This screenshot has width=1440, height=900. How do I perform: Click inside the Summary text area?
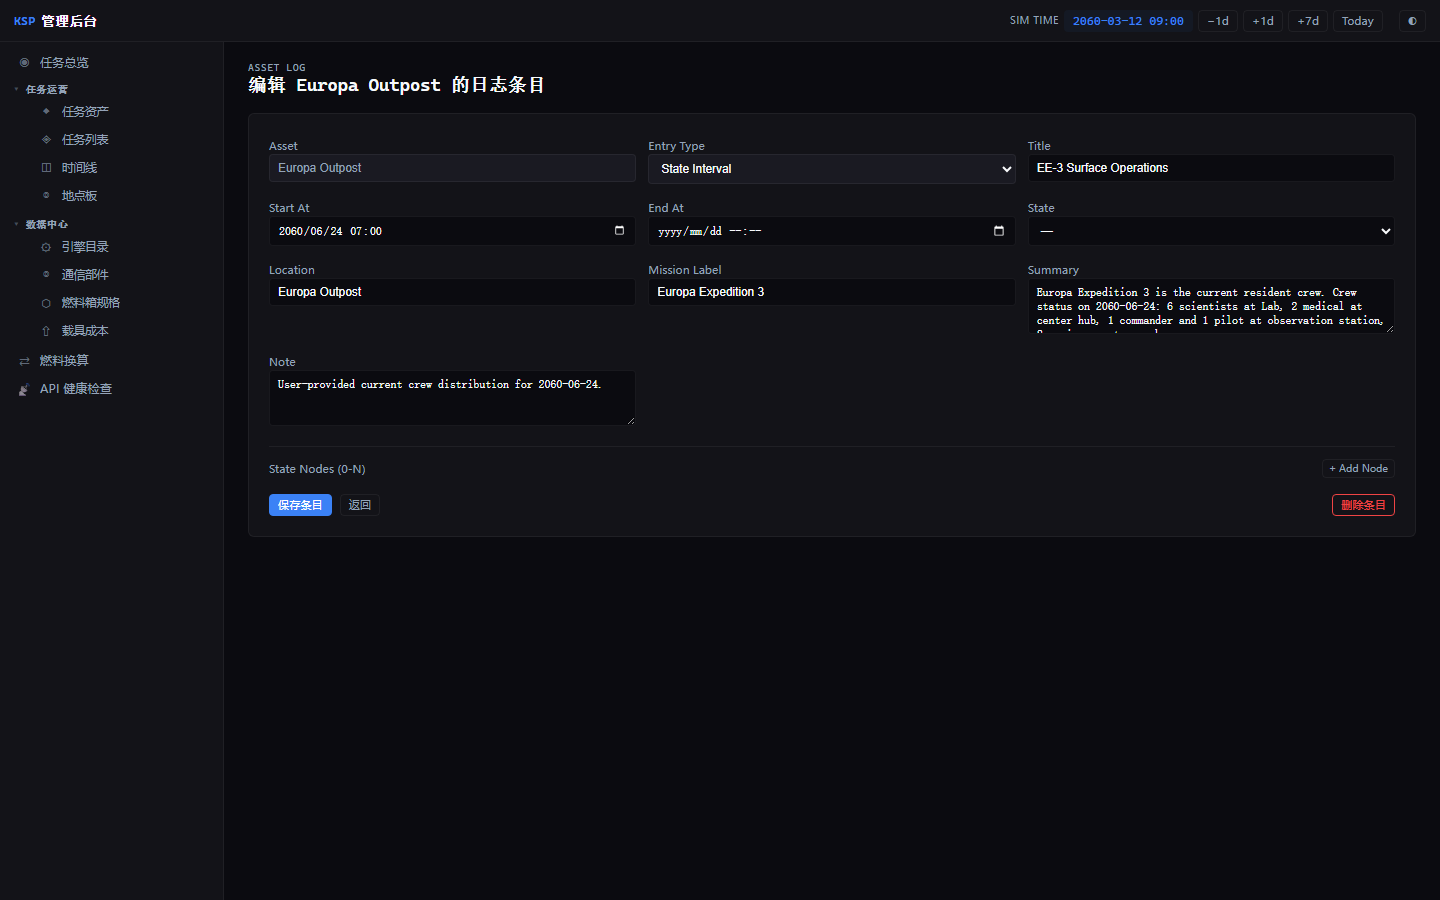[x=1211, y=306]
